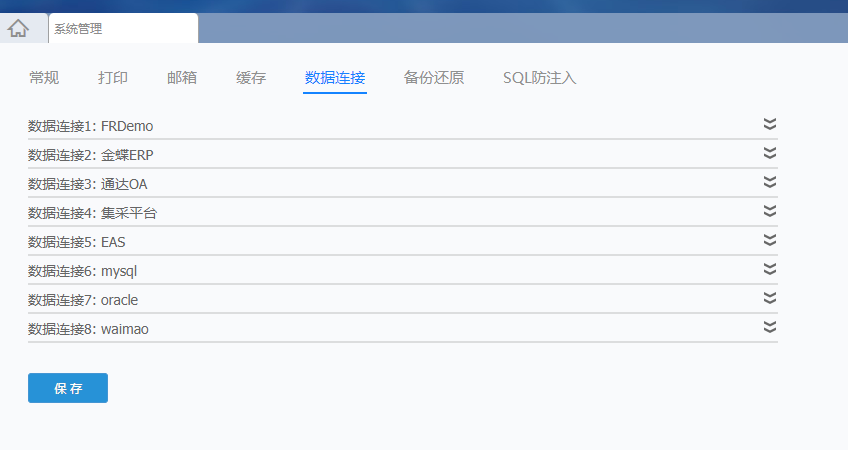Expand the EAS connection chevron
Screen dimensions: 848x450
(770, 240)
